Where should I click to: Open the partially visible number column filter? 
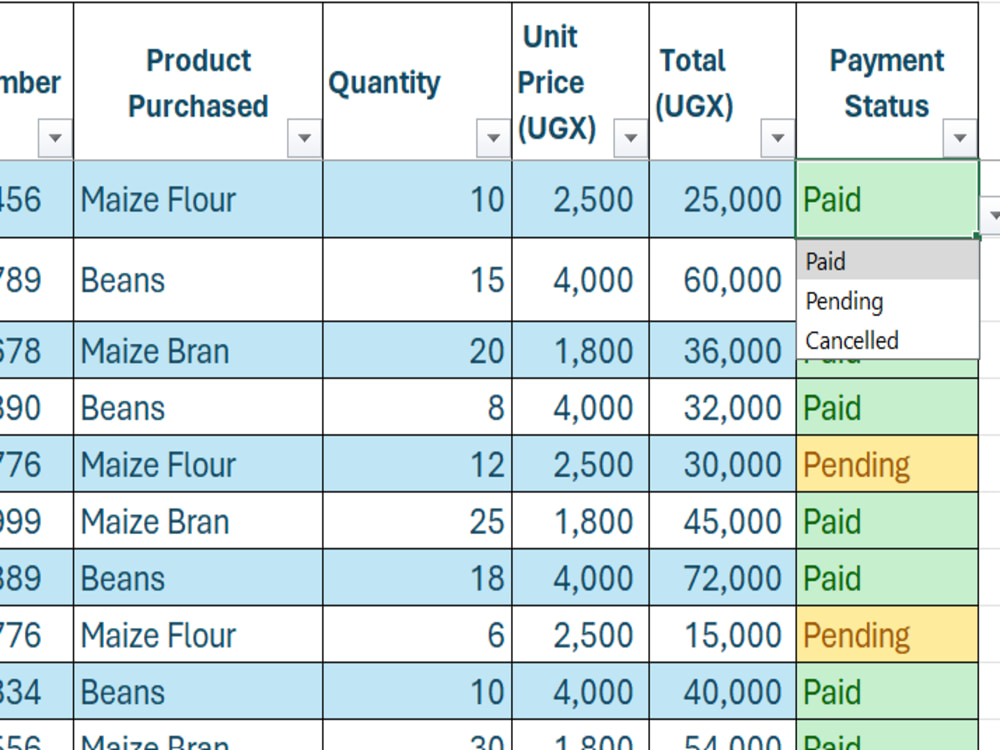click(x=55, y=138)
